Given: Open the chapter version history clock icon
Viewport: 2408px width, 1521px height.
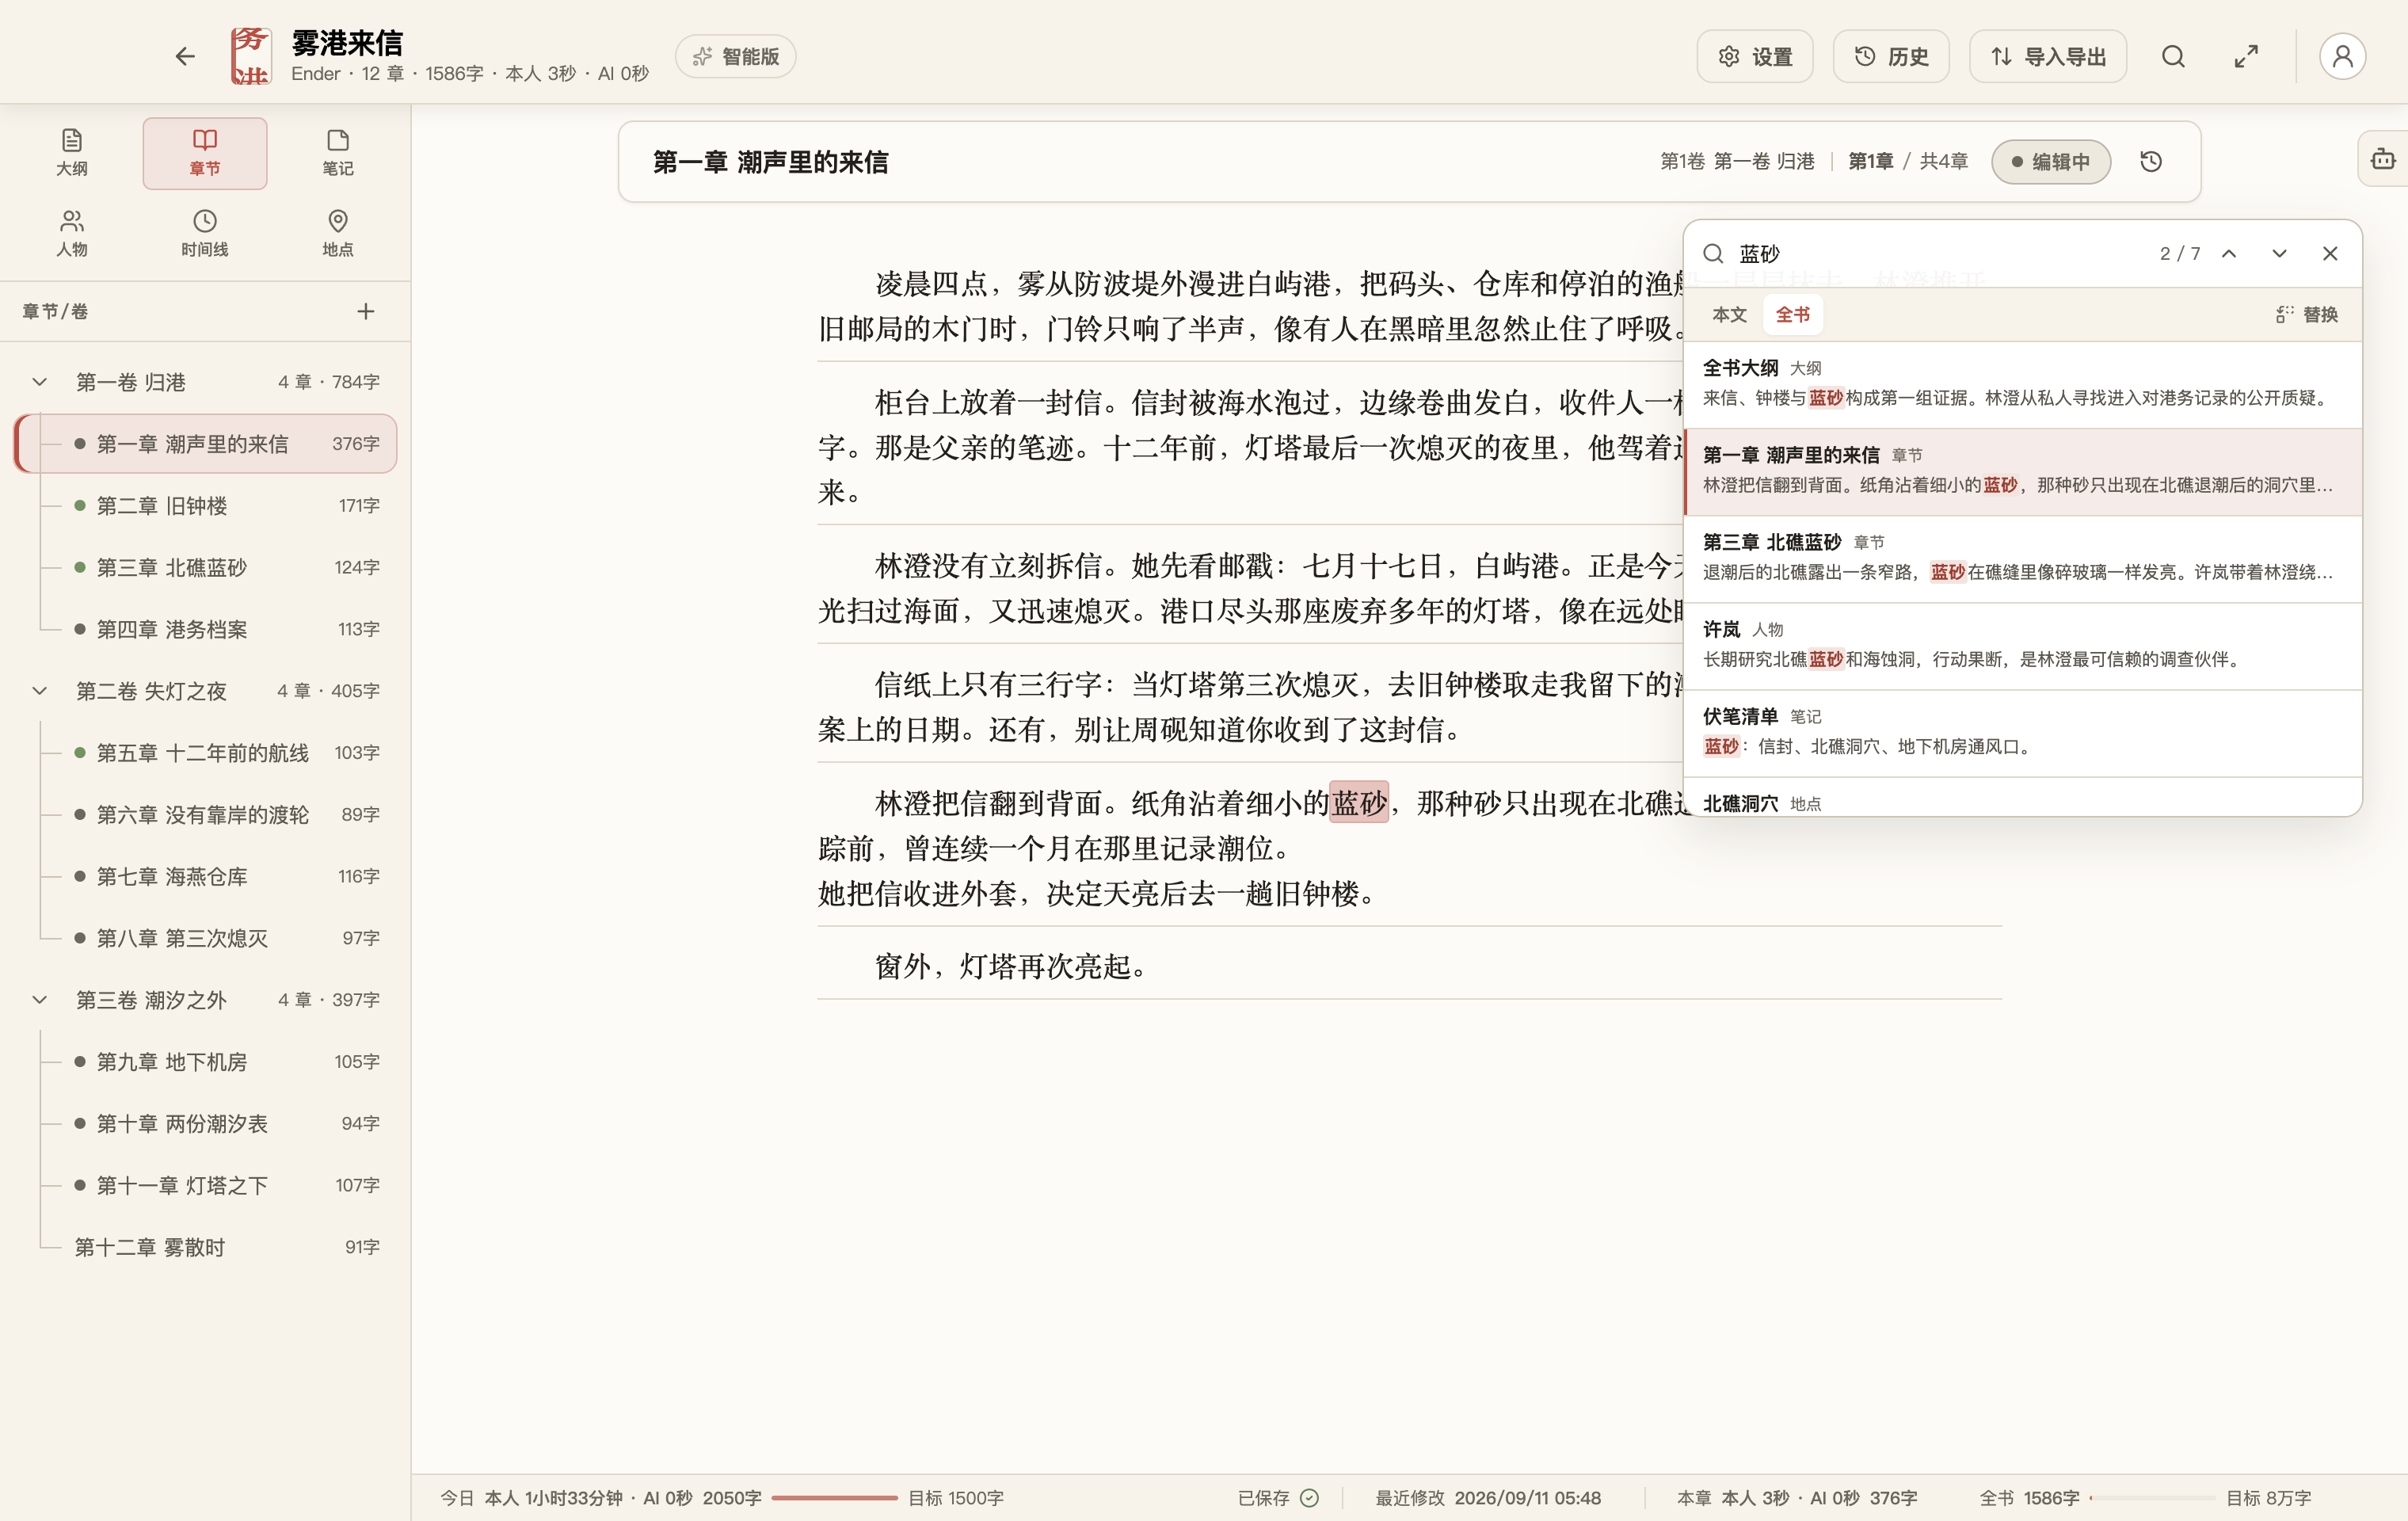Looking at the screenshot, I should [2151, 161].
